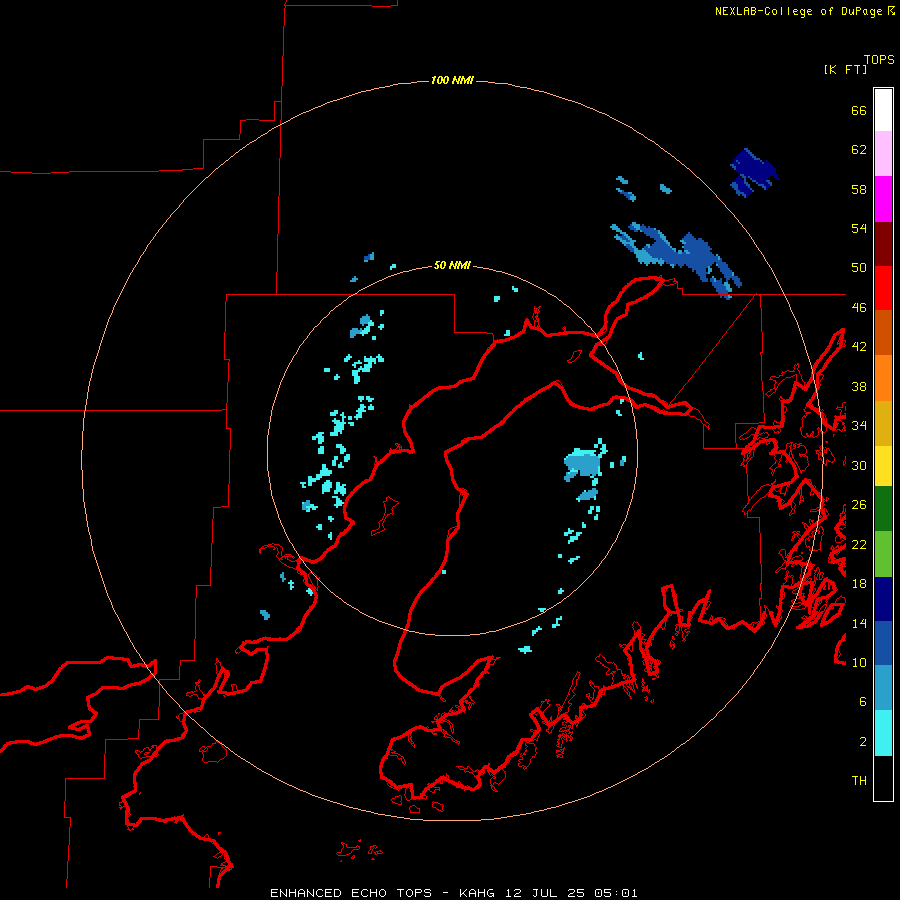Select the navy 22 kft color swatch
Viewport: 900px width, 900px height.
click(883, 599)
